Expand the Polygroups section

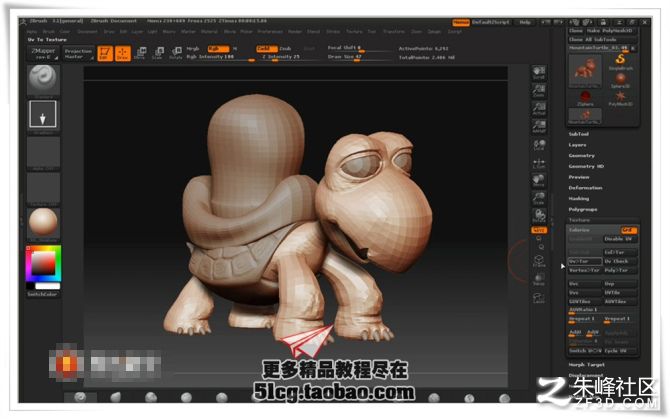[x=583, y=209]
